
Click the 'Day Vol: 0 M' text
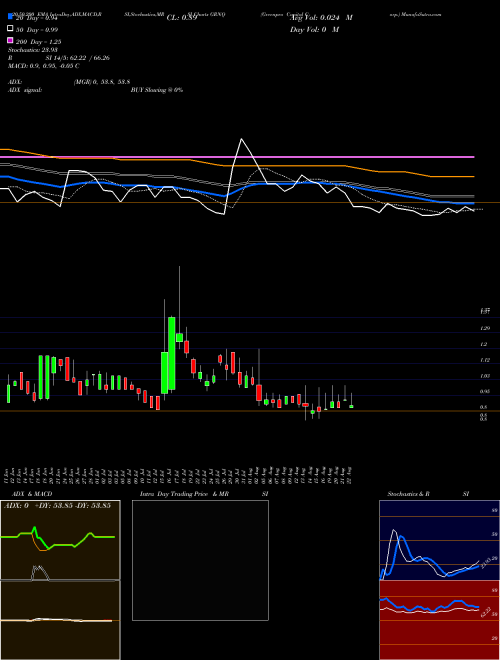[x=314, y=29]
